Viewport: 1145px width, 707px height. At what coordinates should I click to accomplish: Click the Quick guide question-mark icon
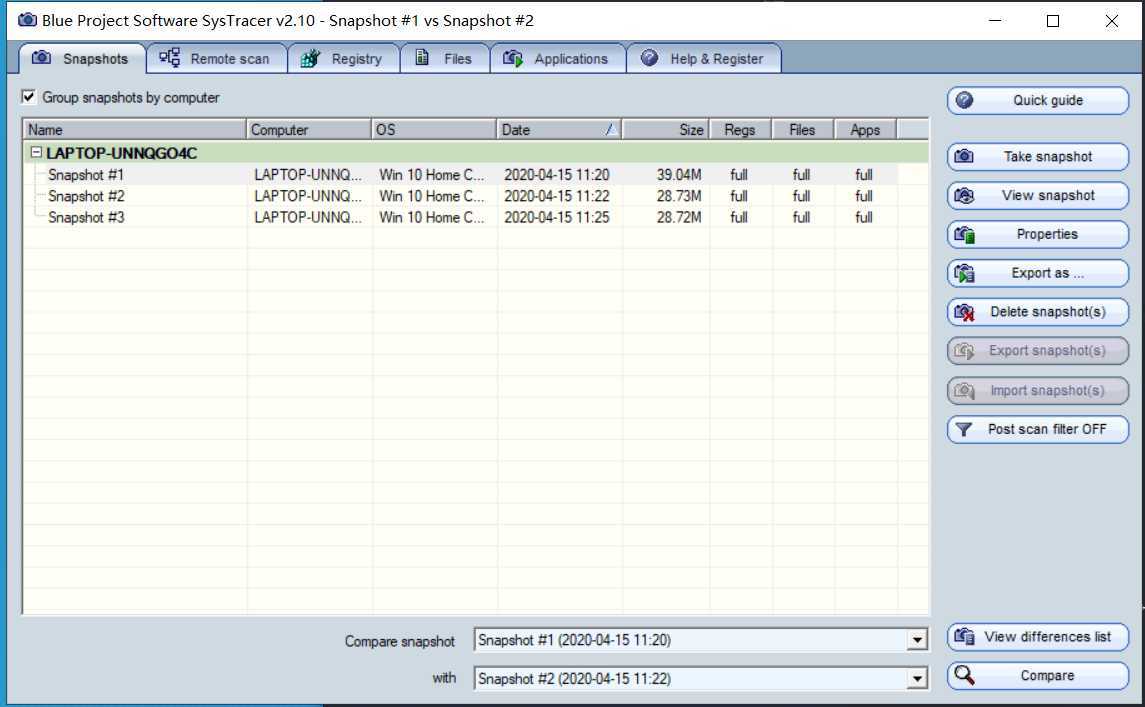[x=964, y=100]
